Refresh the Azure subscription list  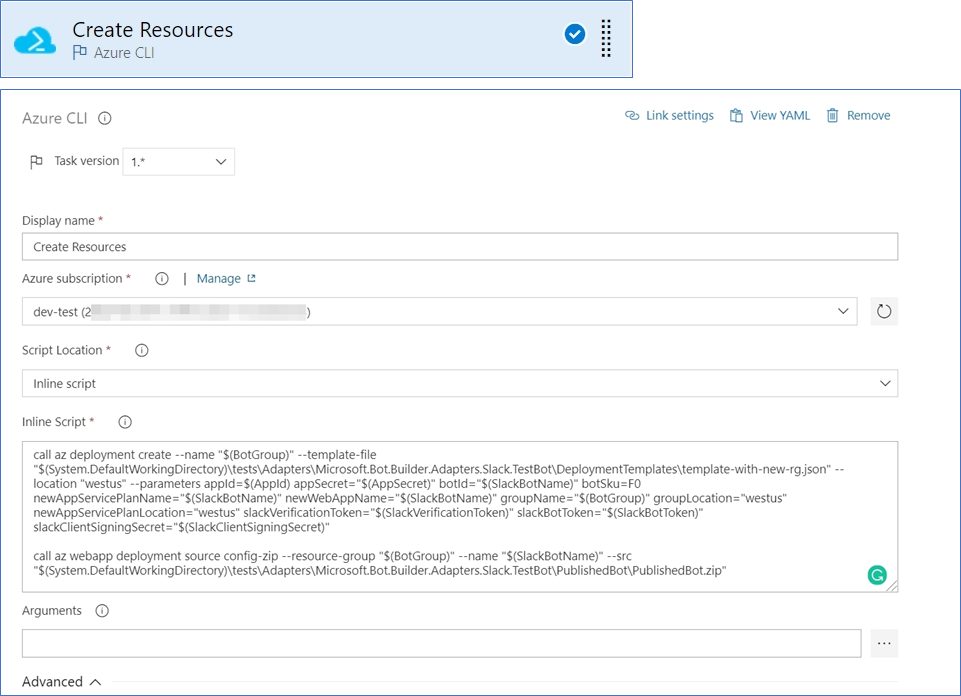[x=884, y=311]
